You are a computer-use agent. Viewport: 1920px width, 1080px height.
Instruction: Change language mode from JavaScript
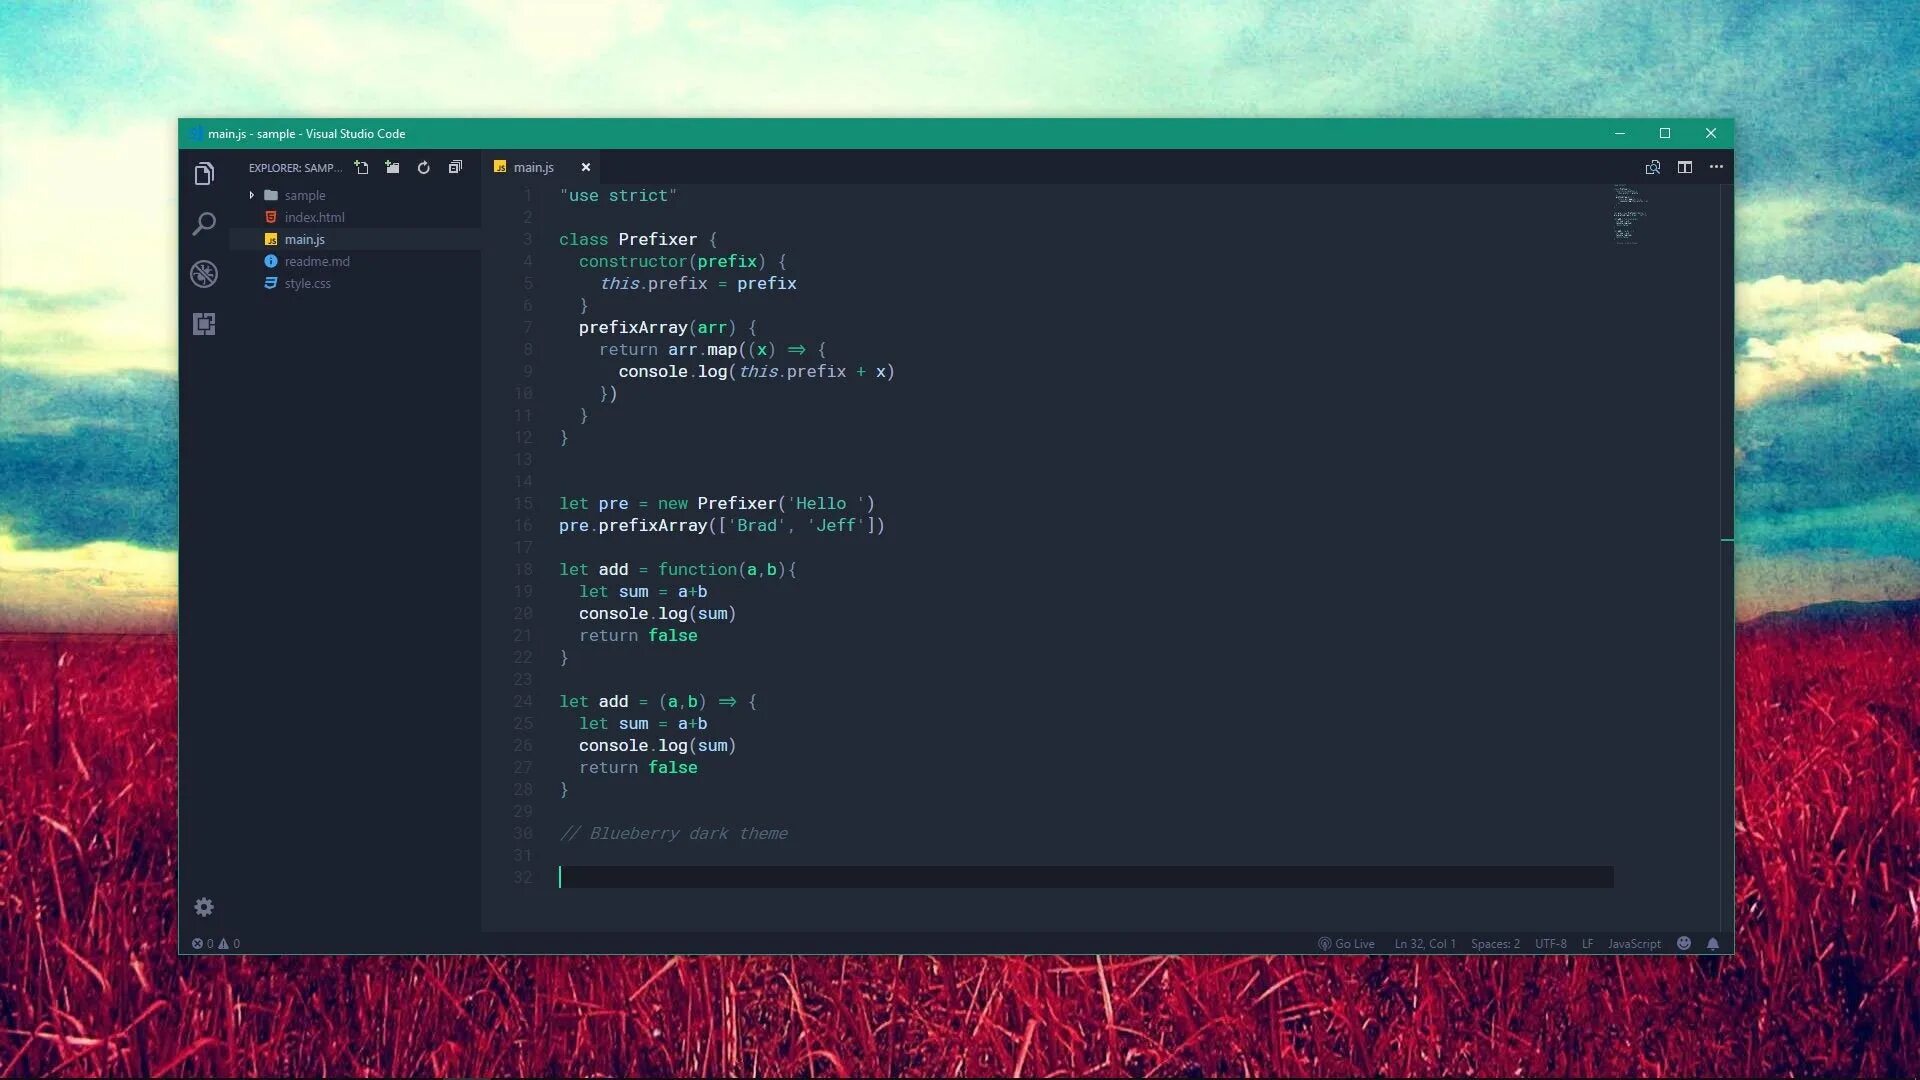(1634, 943)
